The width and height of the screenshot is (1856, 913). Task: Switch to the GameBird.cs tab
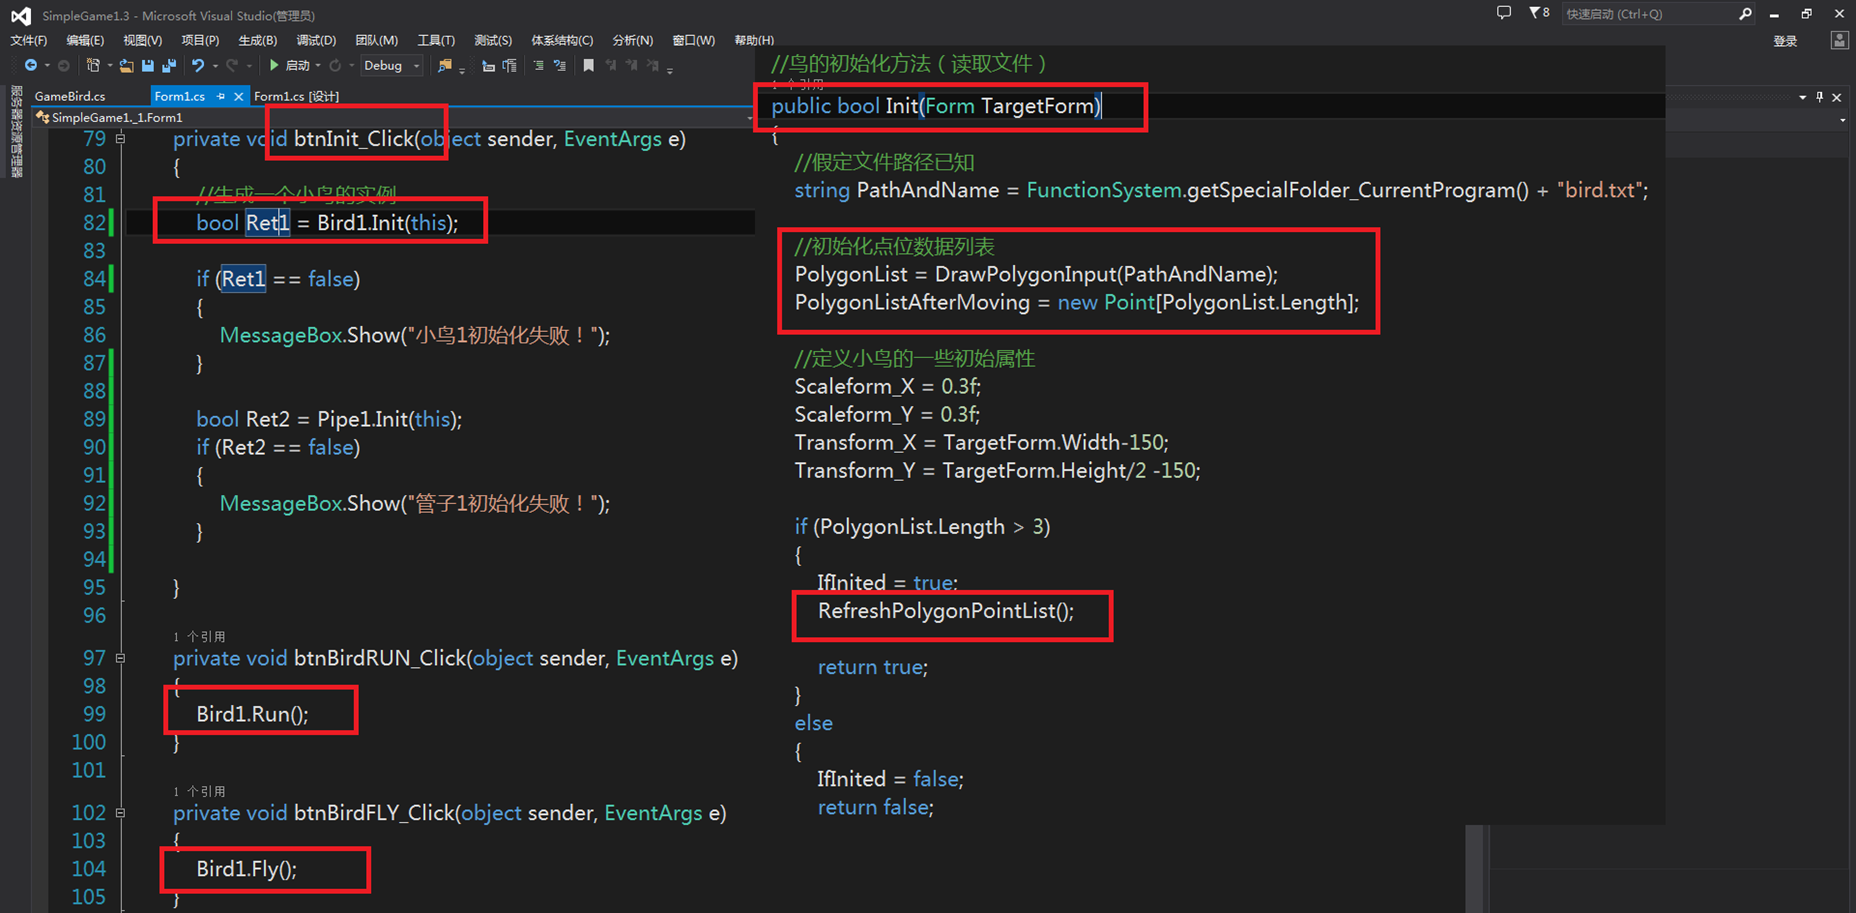pos(70,96)
